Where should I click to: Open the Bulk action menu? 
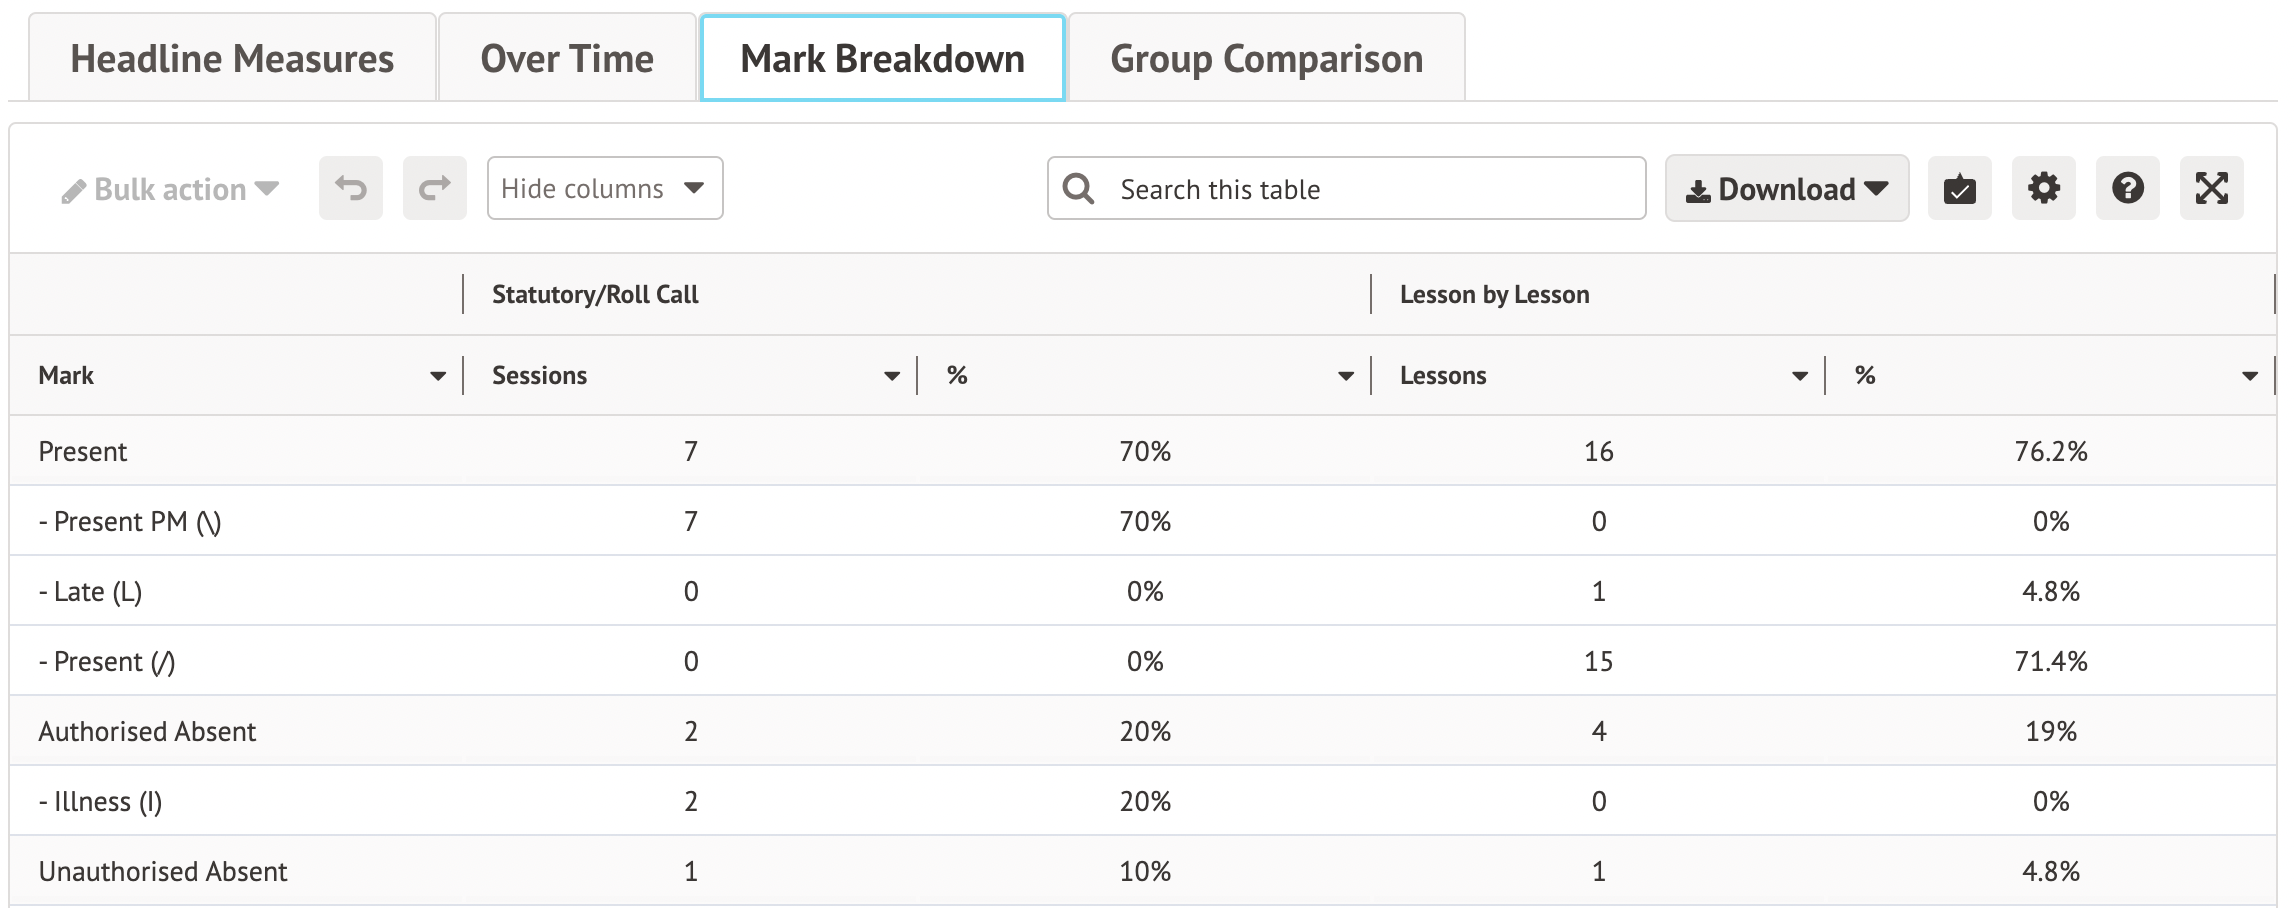(170, 189)
